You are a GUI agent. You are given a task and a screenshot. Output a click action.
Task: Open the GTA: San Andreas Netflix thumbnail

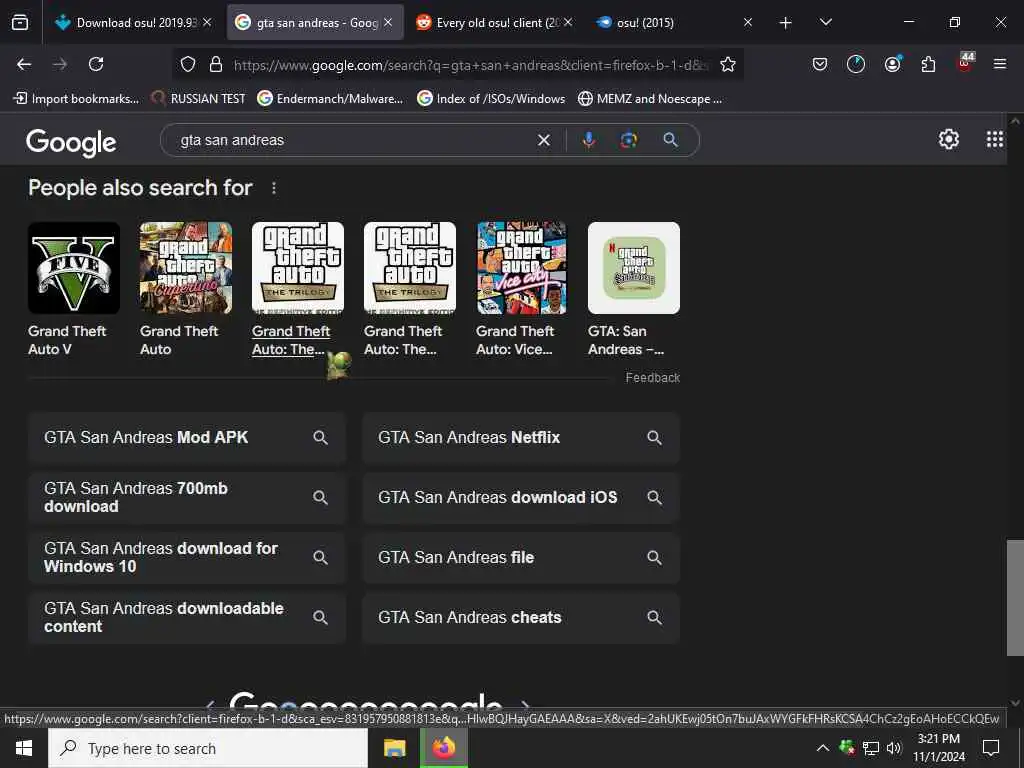[x=633, y=268]
